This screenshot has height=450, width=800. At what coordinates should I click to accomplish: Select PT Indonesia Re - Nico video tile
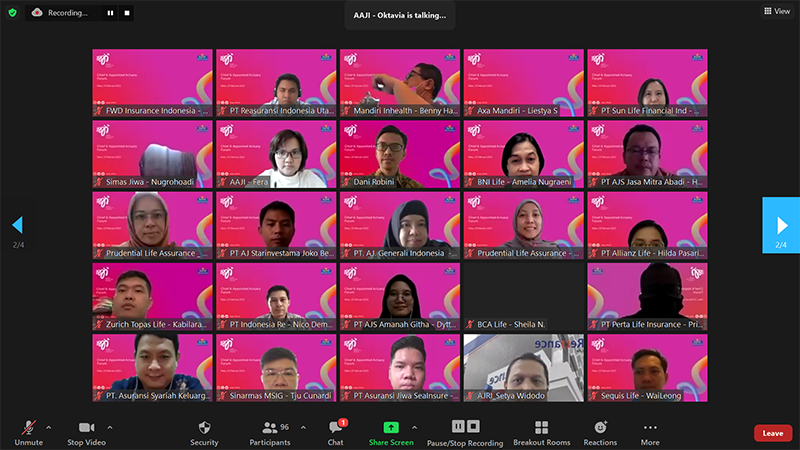click(276, 296)
